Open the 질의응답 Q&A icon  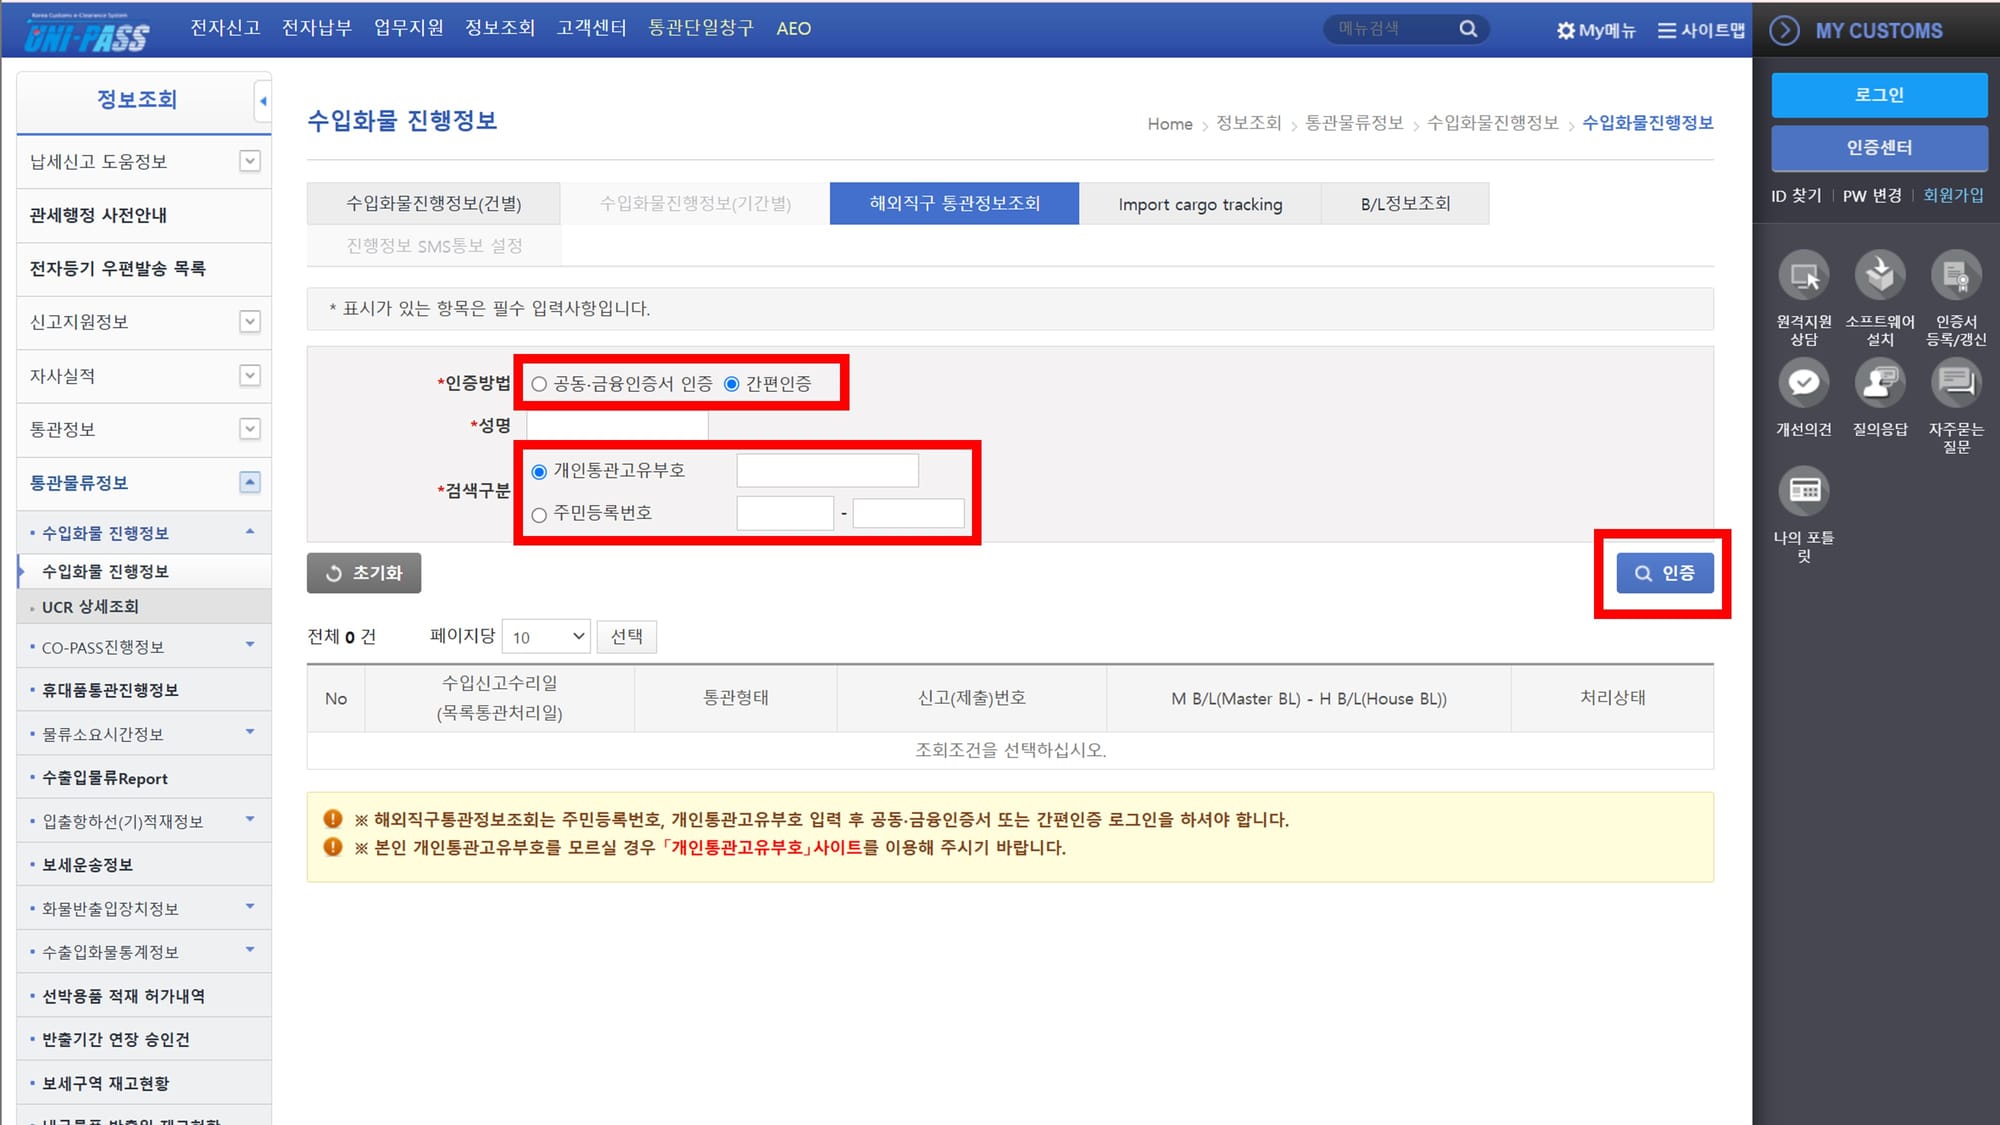pyautogui.click(x=1879, y=384)
